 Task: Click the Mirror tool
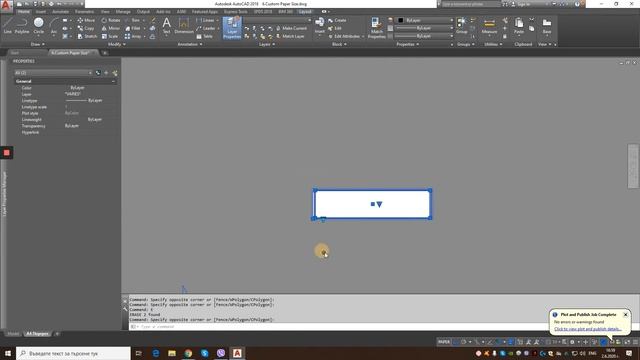click(111, 28)
